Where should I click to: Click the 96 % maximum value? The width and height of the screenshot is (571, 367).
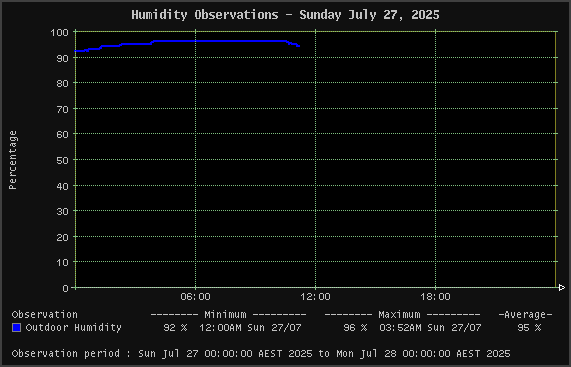pos(355,328)
